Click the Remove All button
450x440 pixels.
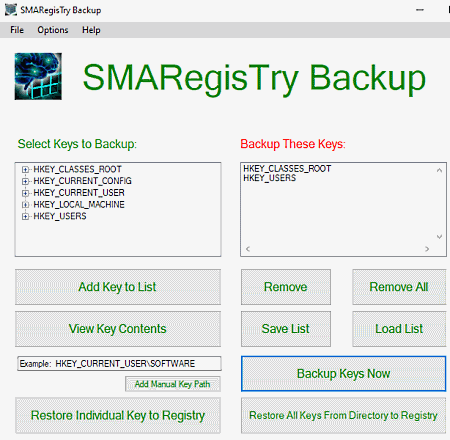(x=399, y=287)
